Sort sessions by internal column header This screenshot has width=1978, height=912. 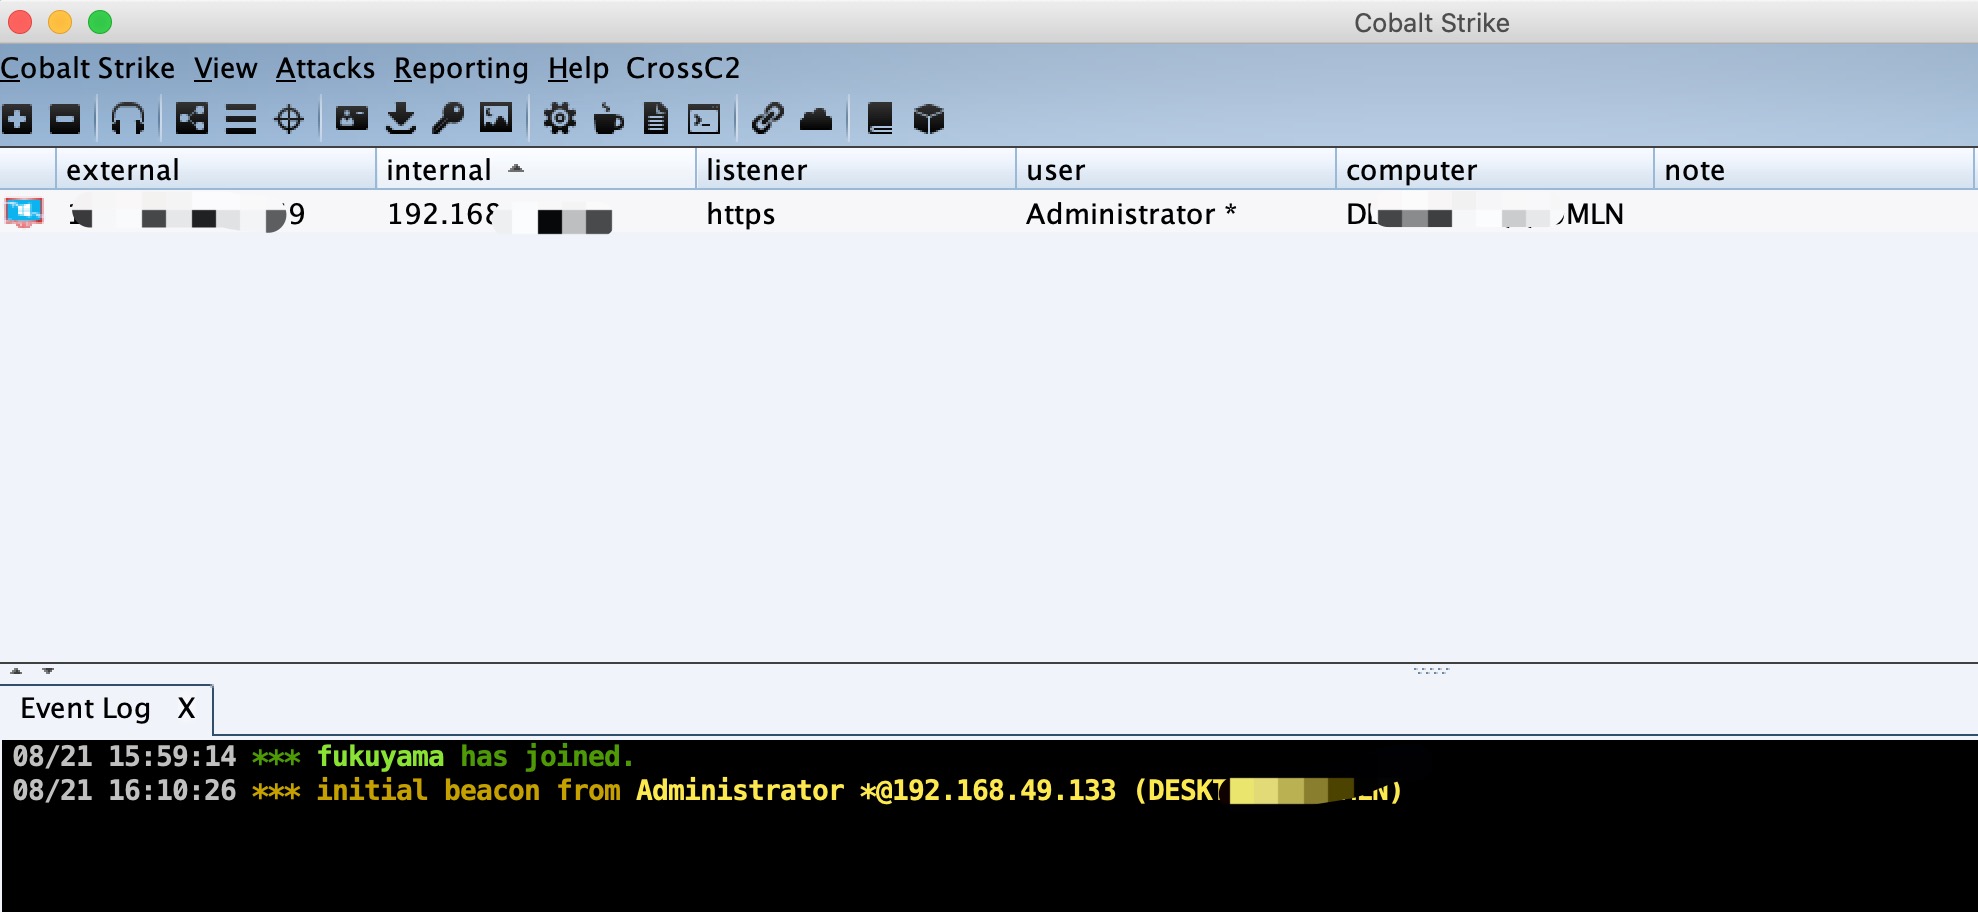(x=535, y=169)
